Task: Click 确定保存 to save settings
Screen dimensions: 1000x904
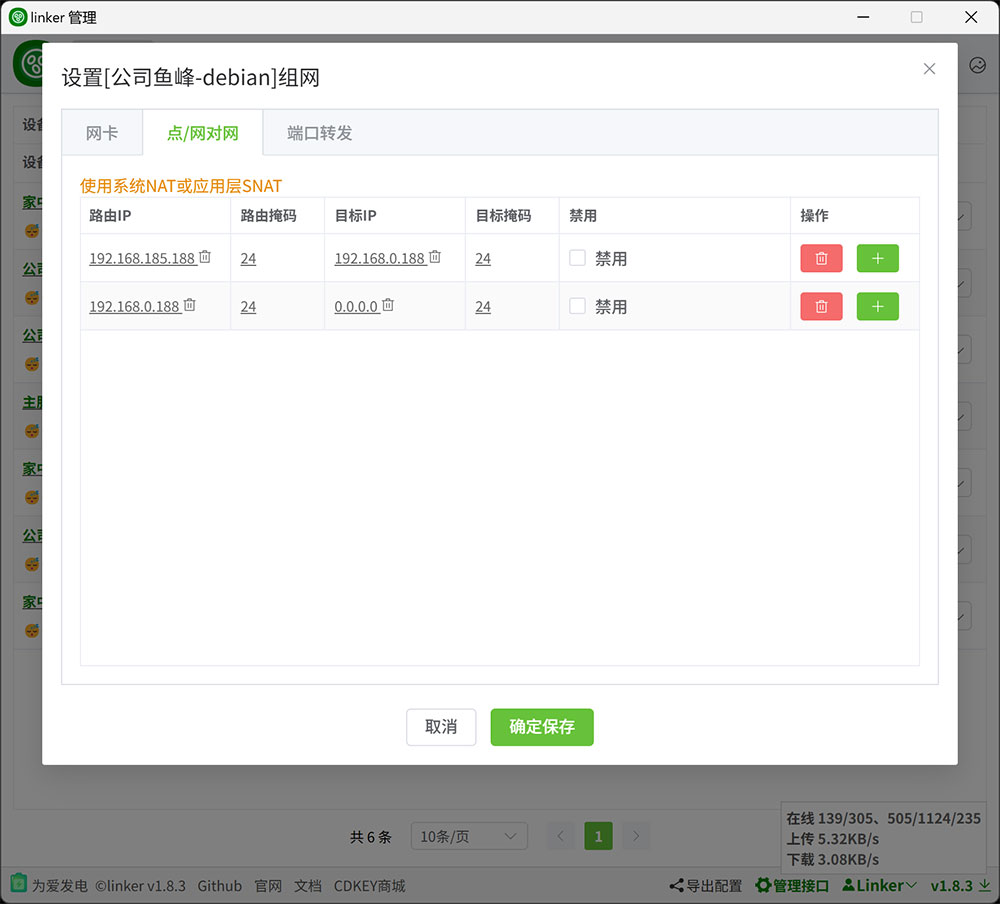Action: (541, 727)
